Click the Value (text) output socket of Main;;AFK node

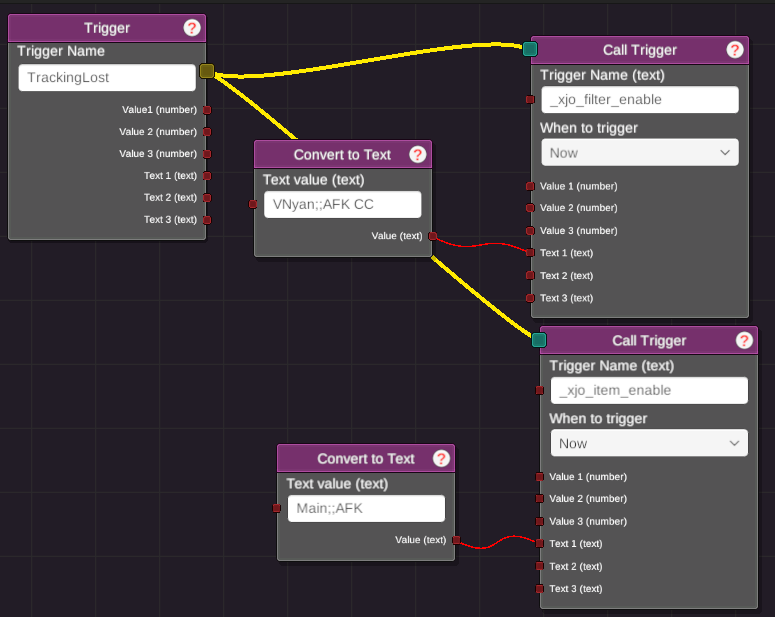click(457, 540)
